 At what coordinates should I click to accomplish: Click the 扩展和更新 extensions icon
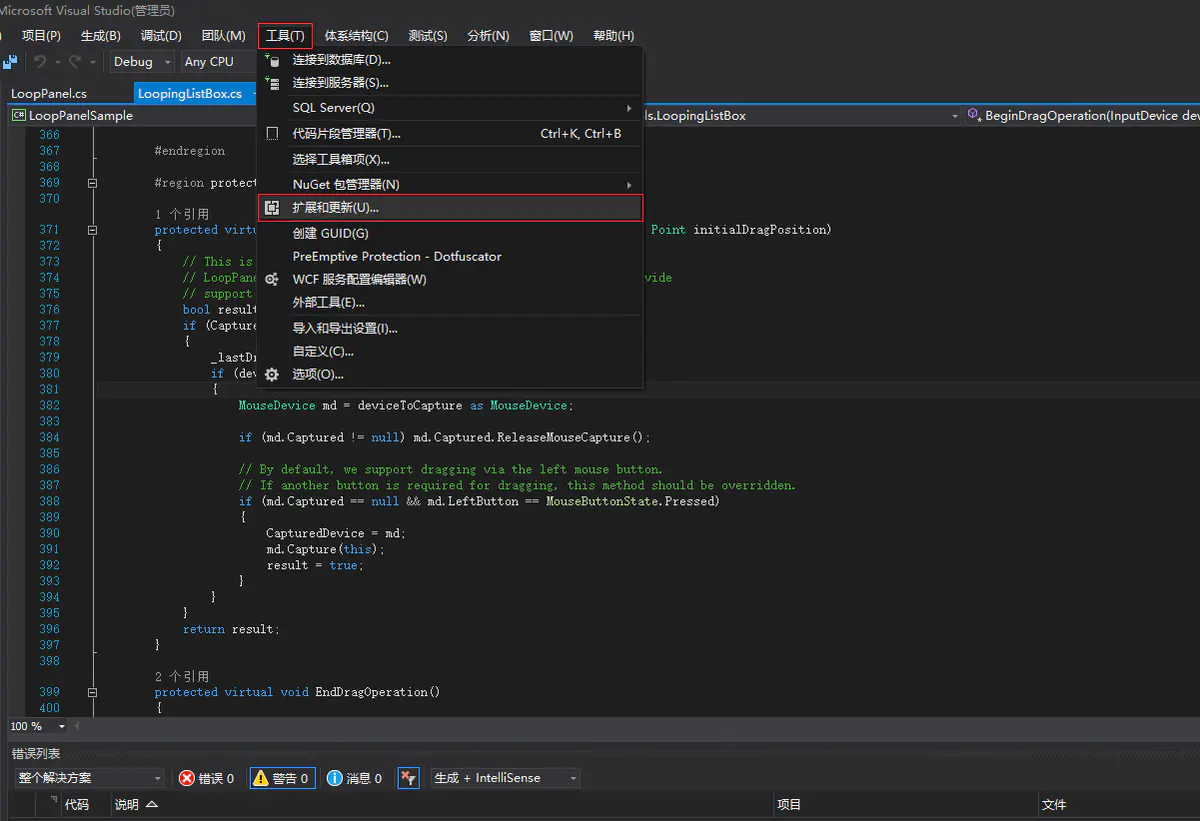272,208
